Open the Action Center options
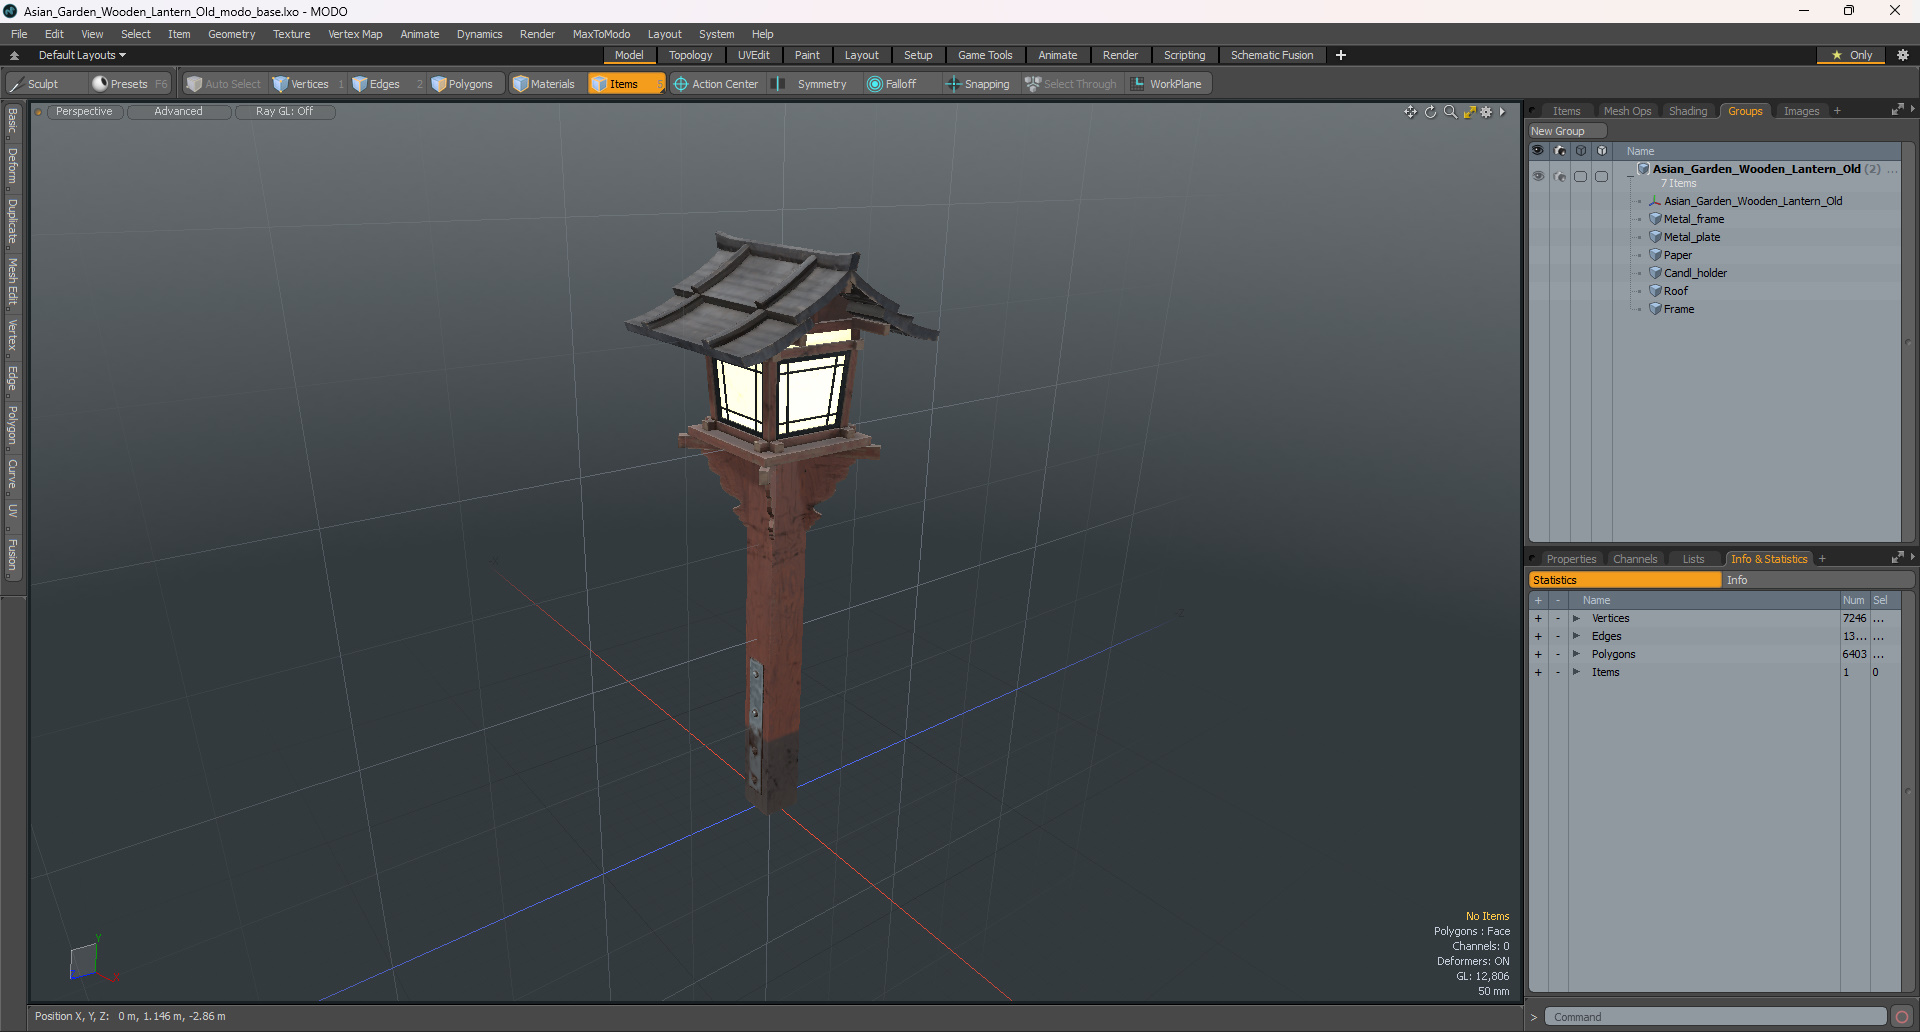This screenshot has height=1032, width=1920. coord(716,84)
